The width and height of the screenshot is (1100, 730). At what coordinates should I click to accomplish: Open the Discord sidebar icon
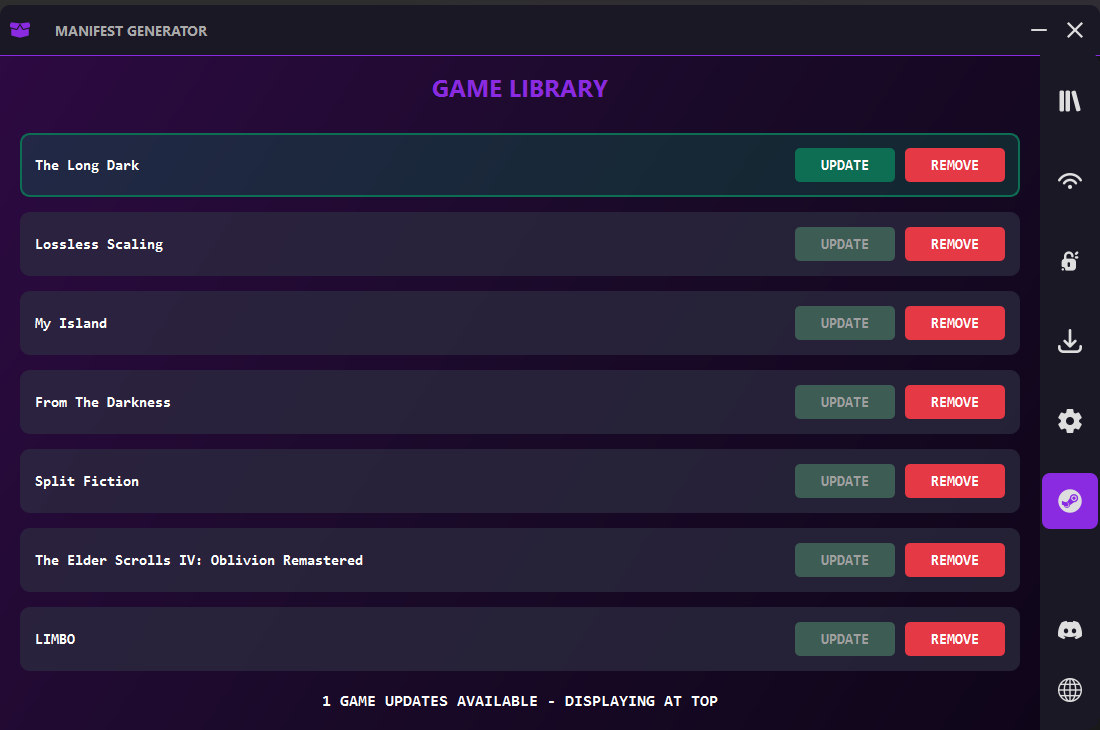pos(1069,630)
